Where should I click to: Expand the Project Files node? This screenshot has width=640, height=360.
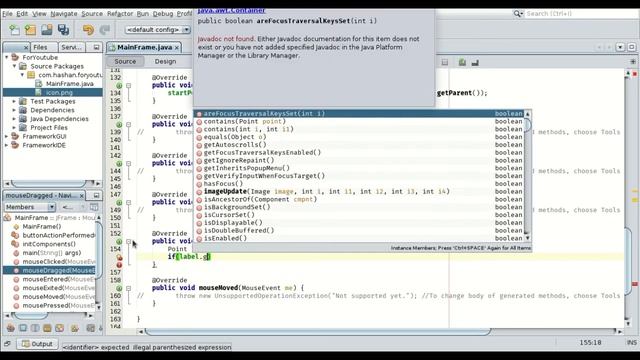point(14,127)
